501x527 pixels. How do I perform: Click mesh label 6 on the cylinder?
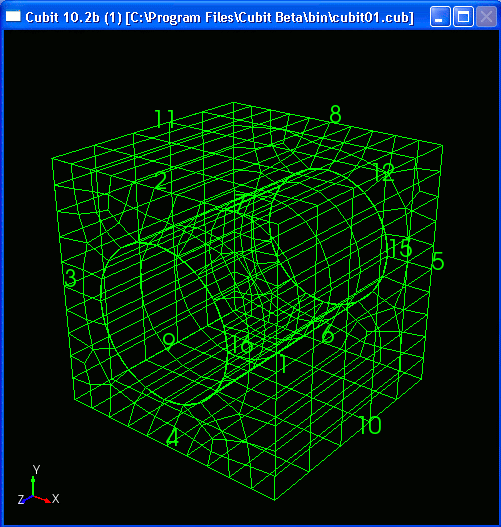pos(327,334)
